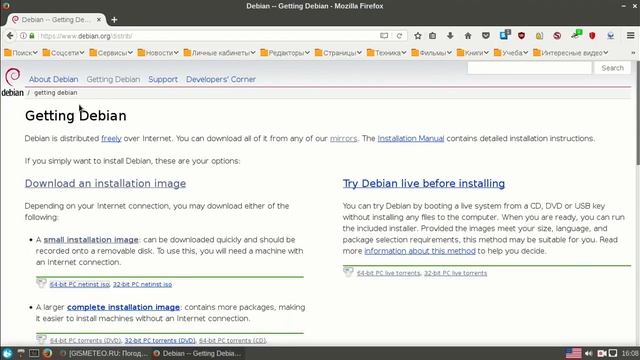Expand the Книги bookmarks folder
This screenshot has width=640, height=360.
coord(473,53)
